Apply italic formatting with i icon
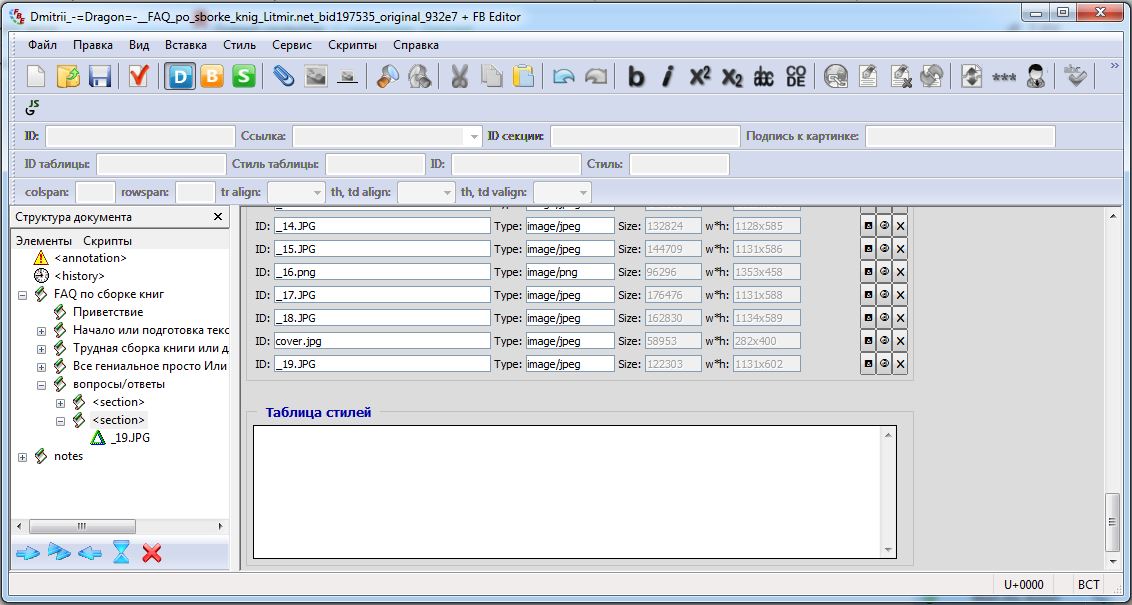The width and height of the screenshot is (1132, 605). point(668,76)
